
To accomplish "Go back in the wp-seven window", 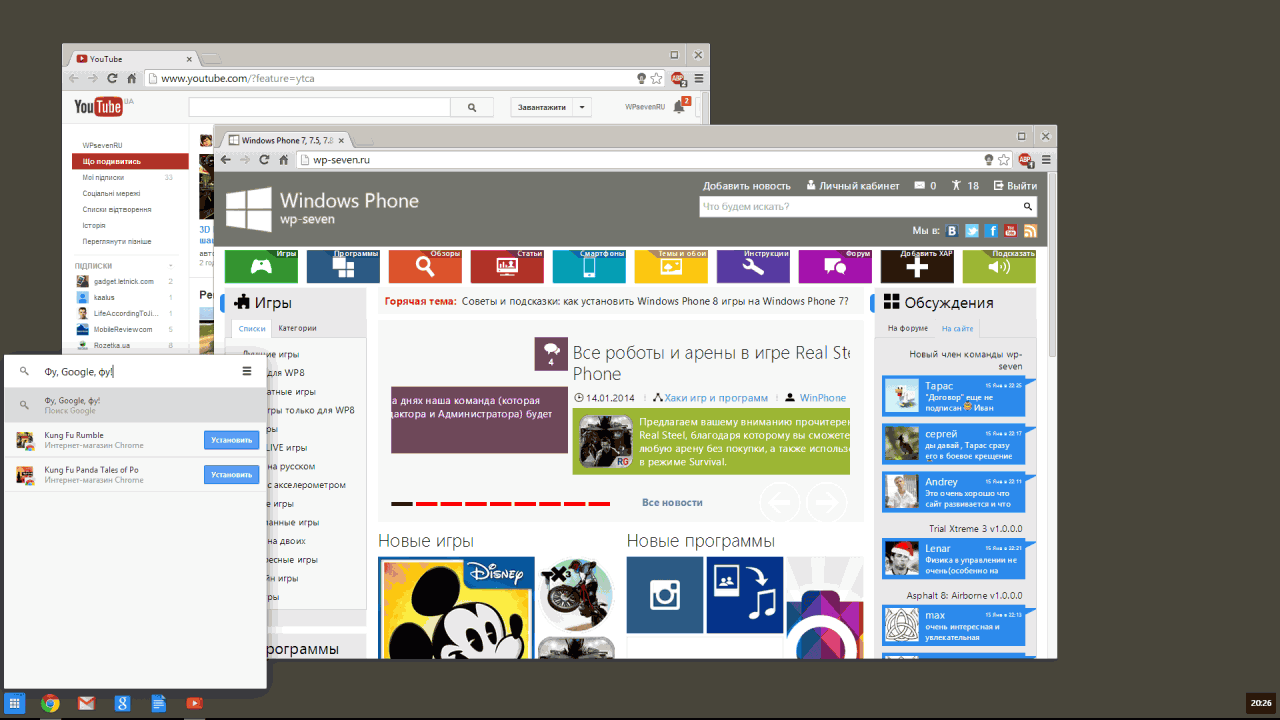I will [226, 160].
